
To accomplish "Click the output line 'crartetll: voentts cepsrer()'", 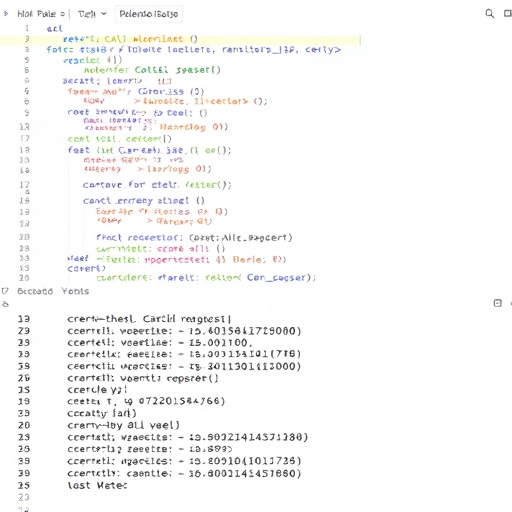I will coord(143,378).
